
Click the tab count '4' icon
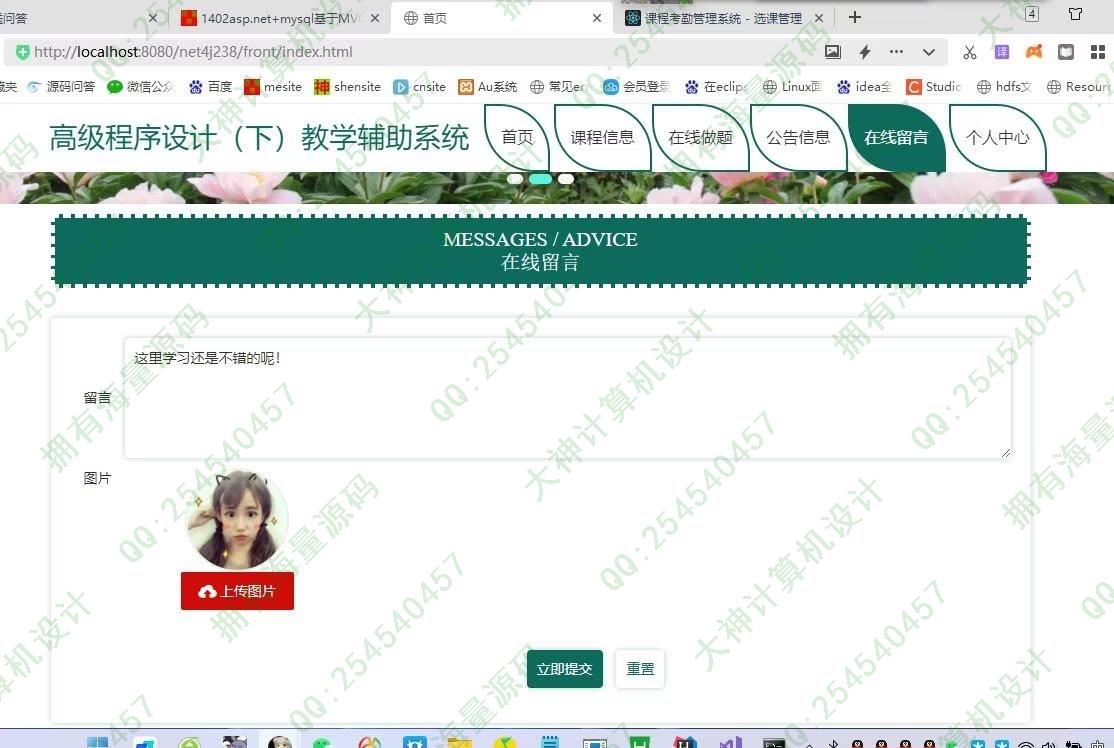pos(1032,14)
